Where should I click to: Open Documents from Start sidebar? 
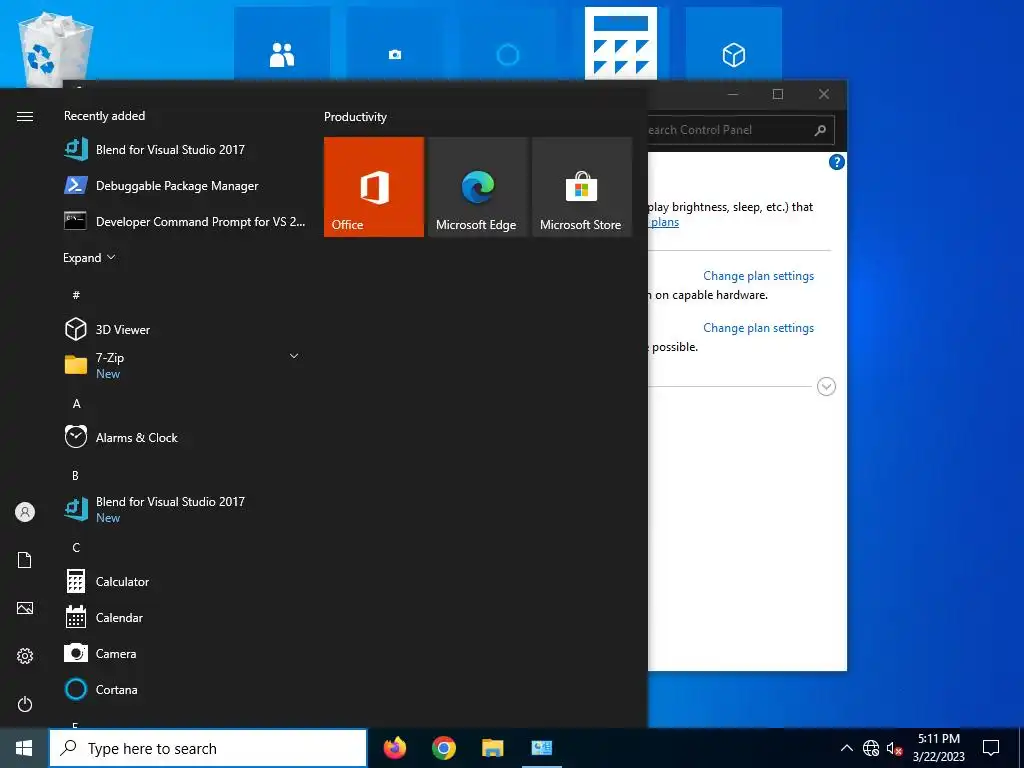[25, 560]
